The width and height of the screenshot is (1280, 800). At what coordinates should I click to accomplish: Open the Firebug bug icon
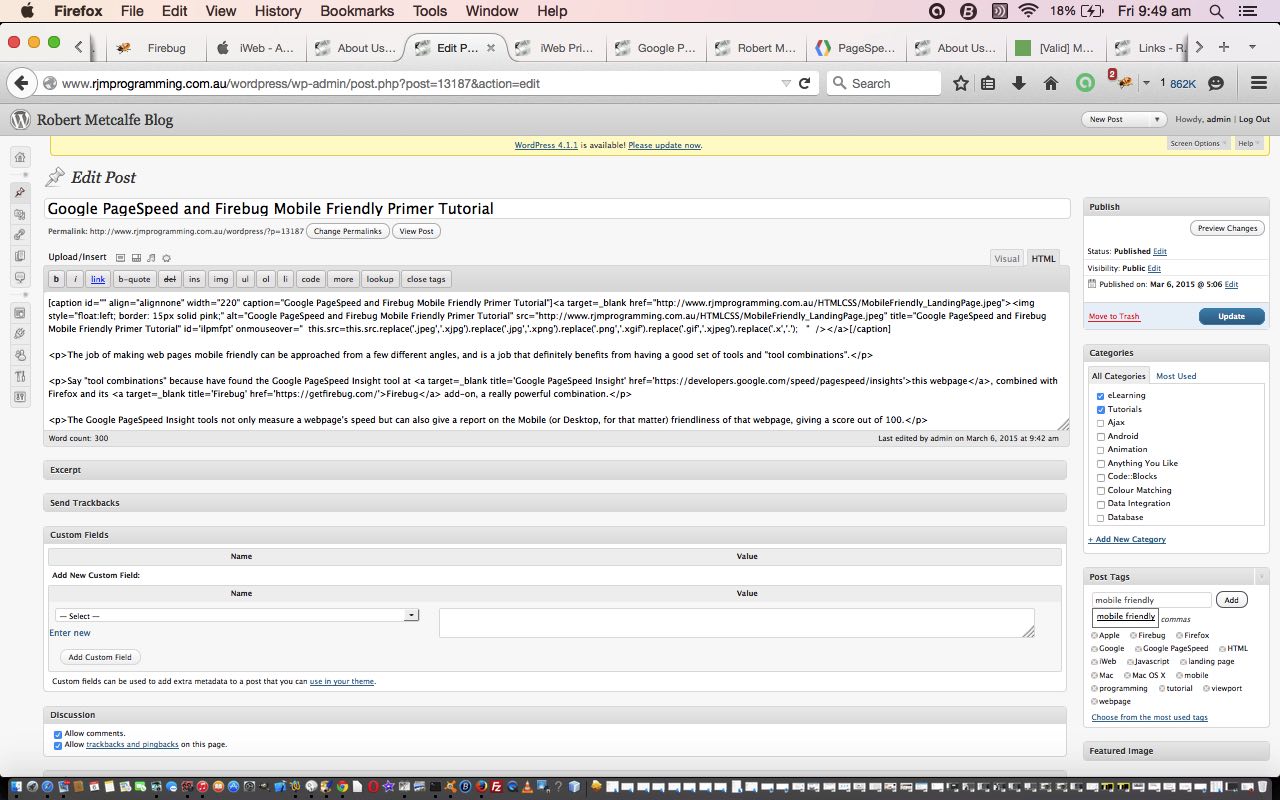[1124, 83]
